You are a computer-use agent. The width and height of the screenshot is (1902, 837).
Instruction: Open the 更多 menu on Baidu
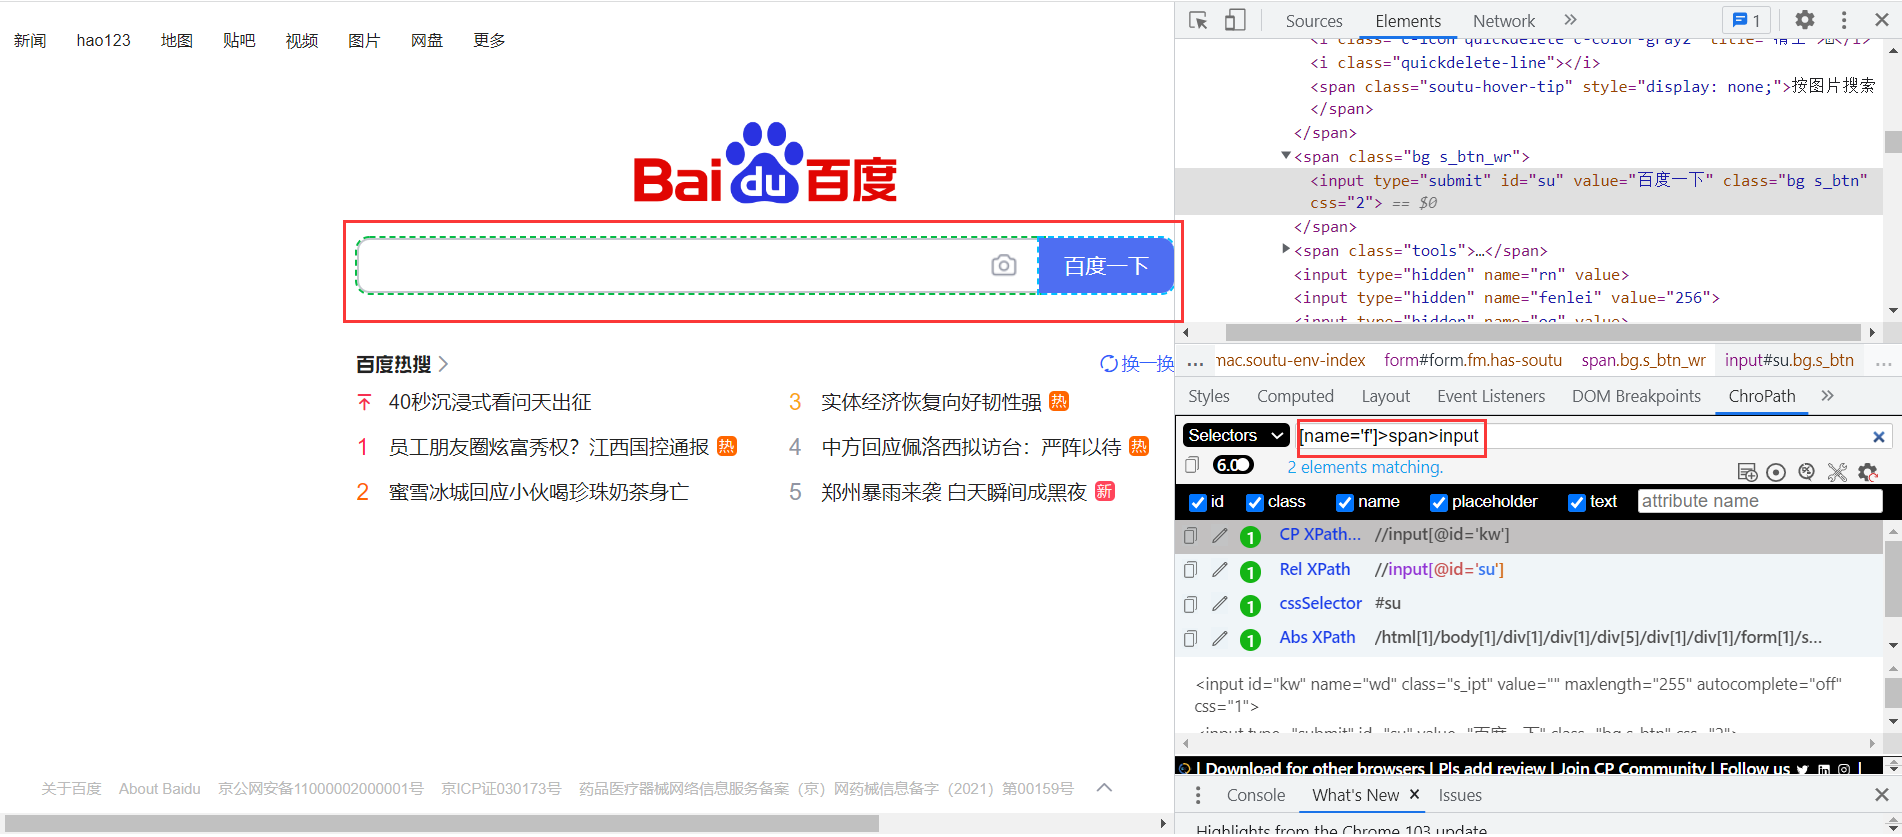[x=489, y=40]
